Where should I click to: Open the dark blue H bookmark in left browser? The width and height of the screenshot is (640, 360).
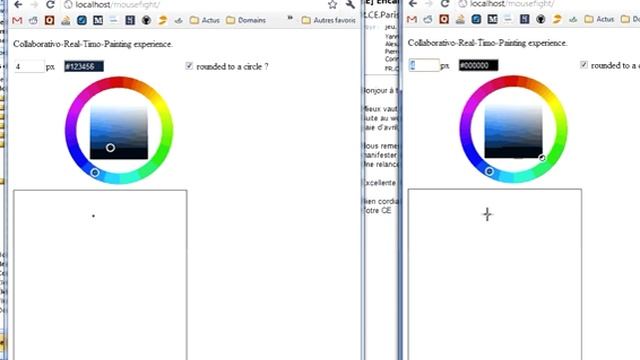[130, 20]
